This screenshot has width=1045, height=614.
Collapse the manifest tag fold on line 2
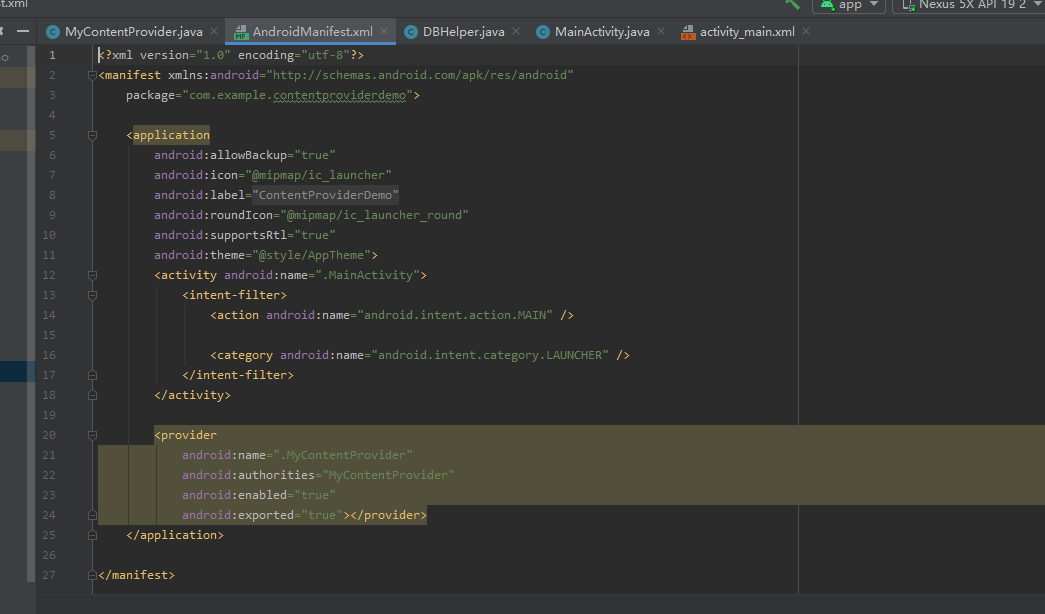tap(93, 75)
